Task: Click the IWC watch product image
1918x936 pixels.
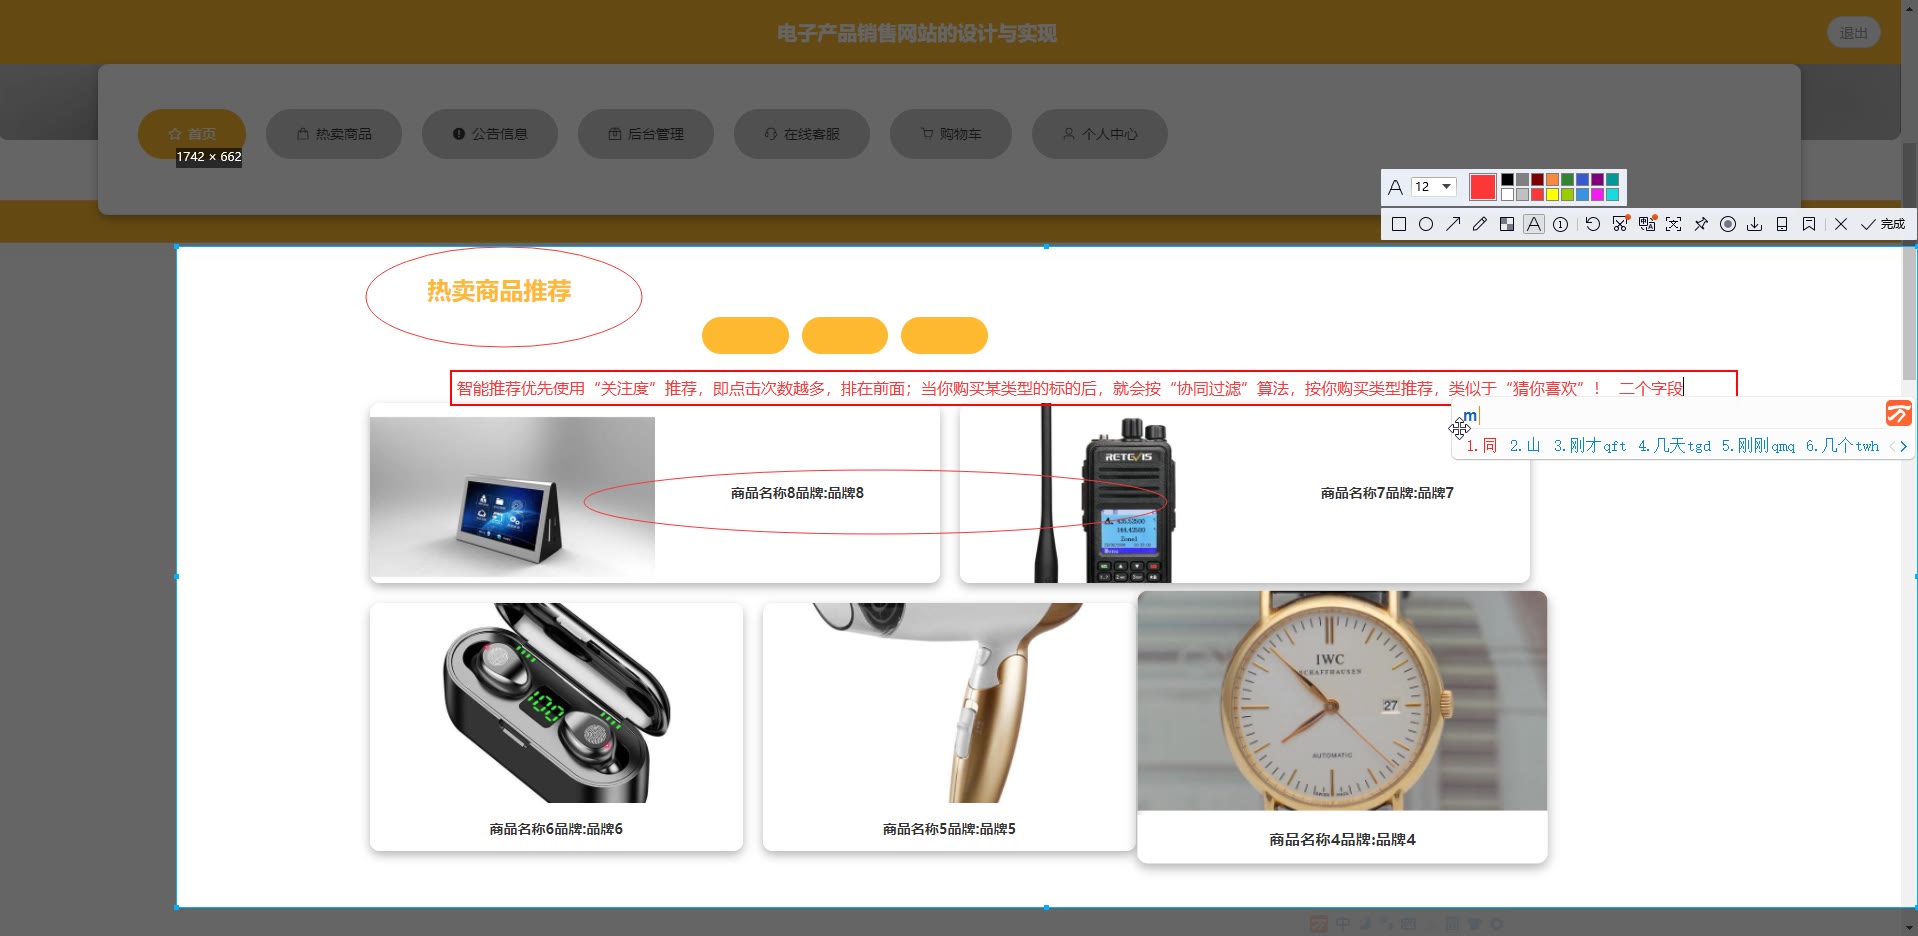Action: click(x=1342, y=701)
